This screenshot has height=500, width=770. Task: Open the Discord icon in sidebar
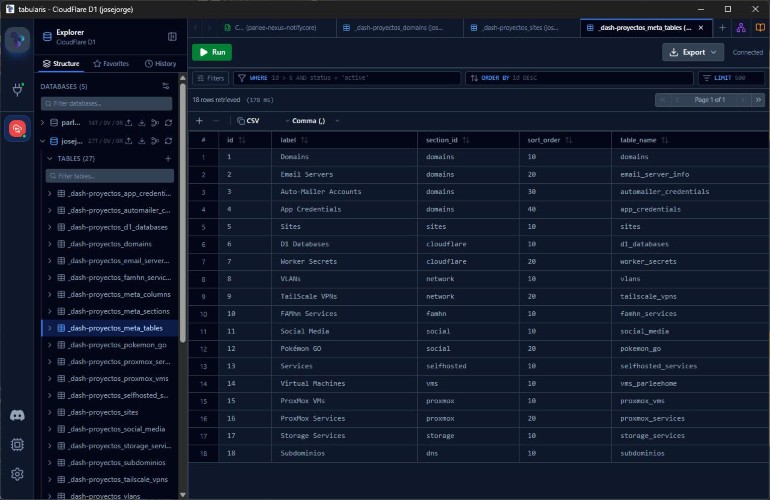[17, 415]
